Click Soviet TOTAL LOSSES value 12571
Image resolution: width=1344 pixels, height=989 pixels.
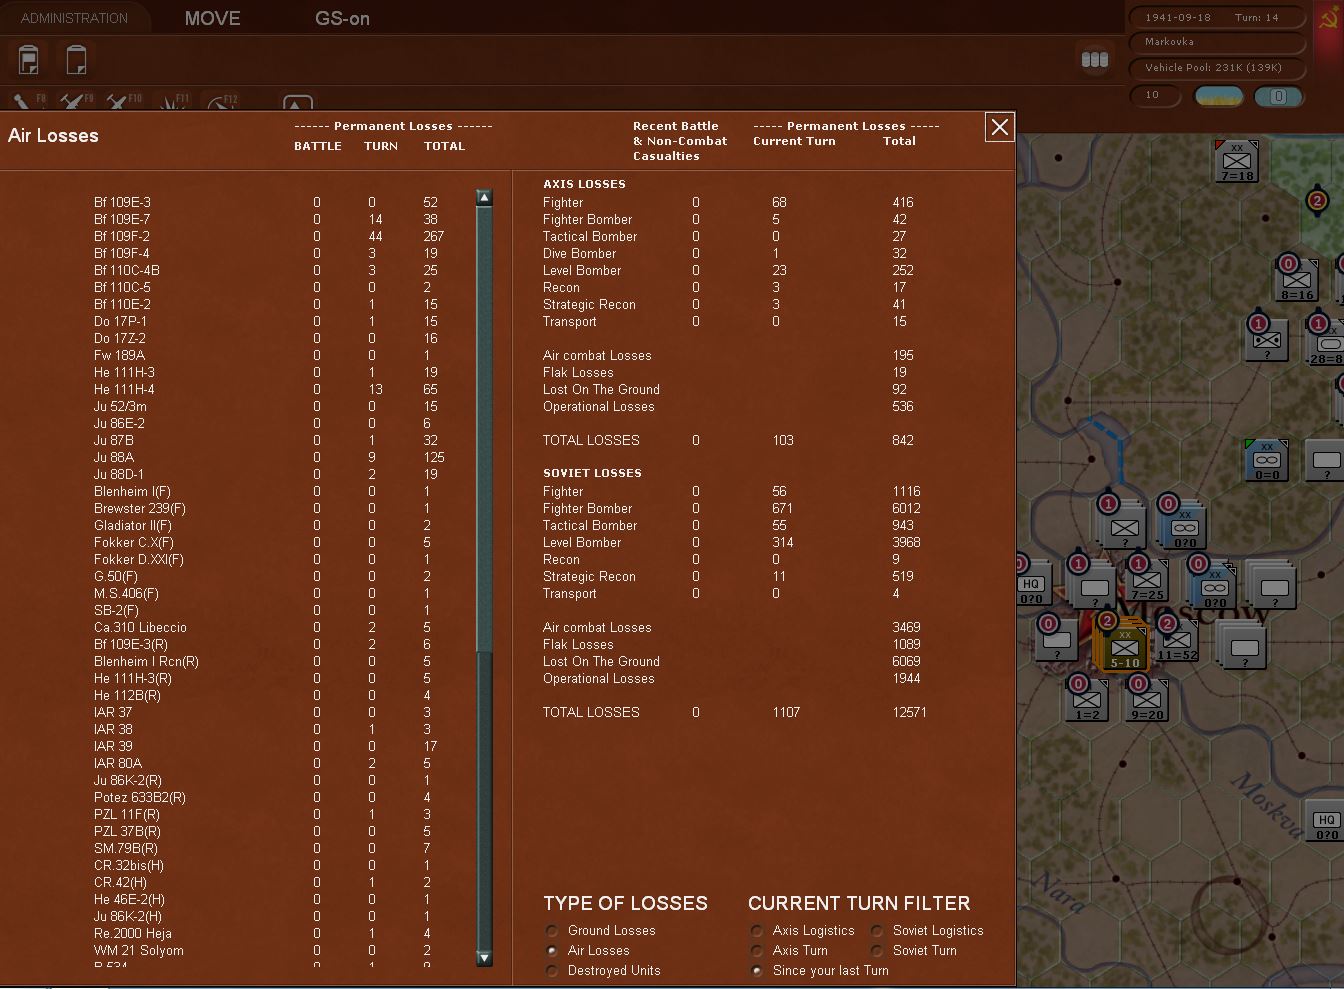pos(909,712)
